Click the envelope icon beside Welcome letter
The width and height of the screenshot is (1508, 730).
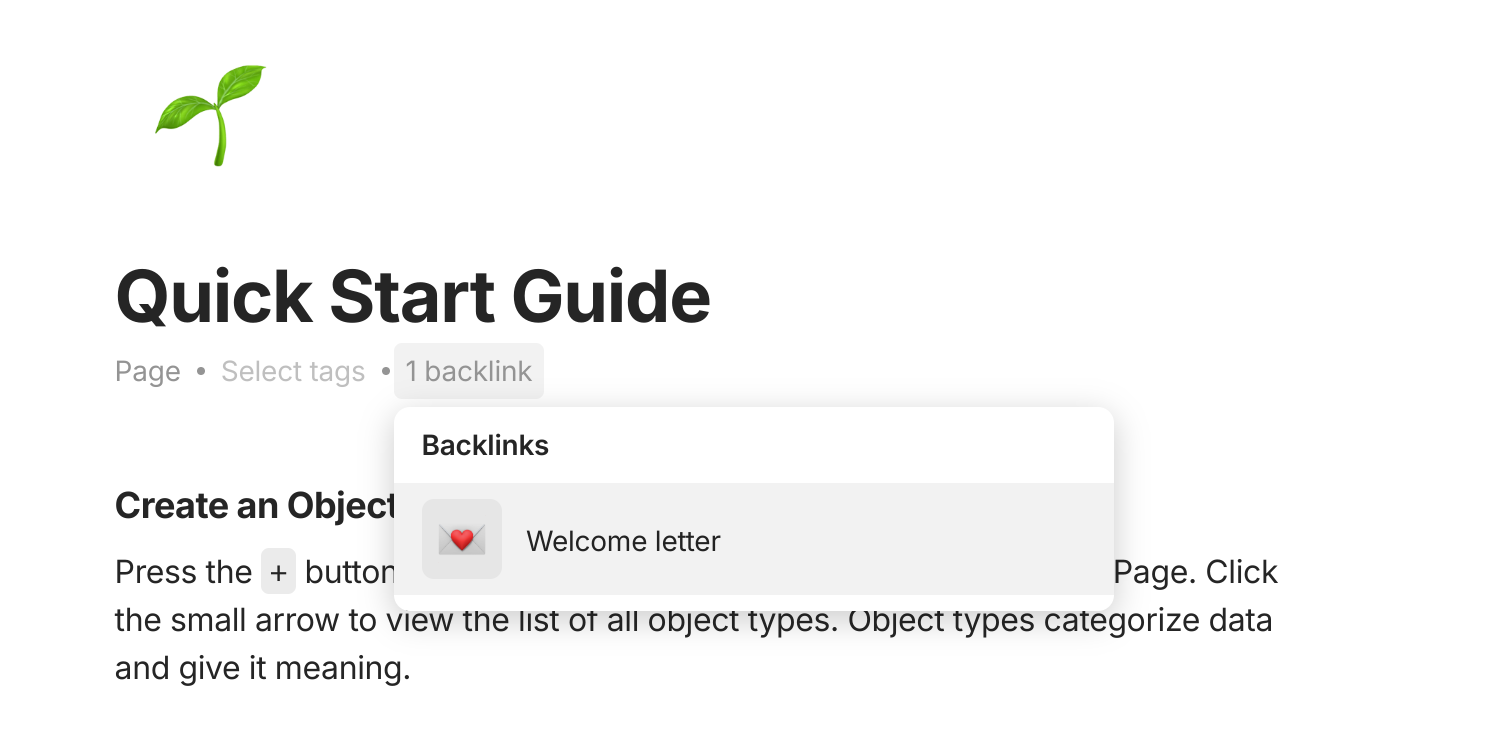point(462,540)
